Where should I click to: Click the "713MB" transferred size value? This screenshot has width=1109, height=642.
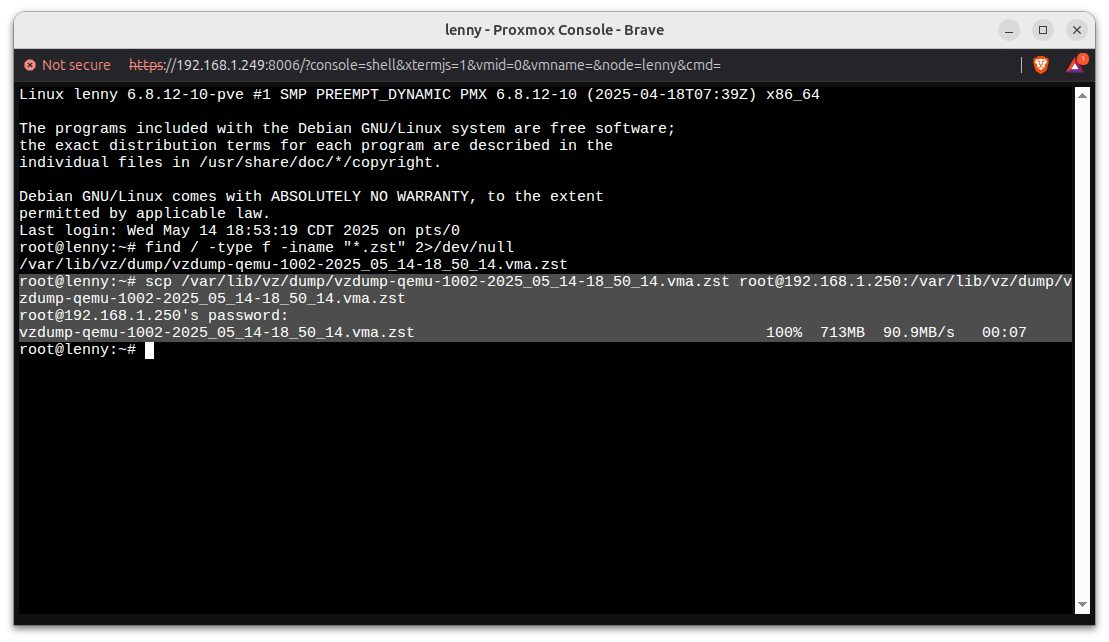[x=842, y=332]
